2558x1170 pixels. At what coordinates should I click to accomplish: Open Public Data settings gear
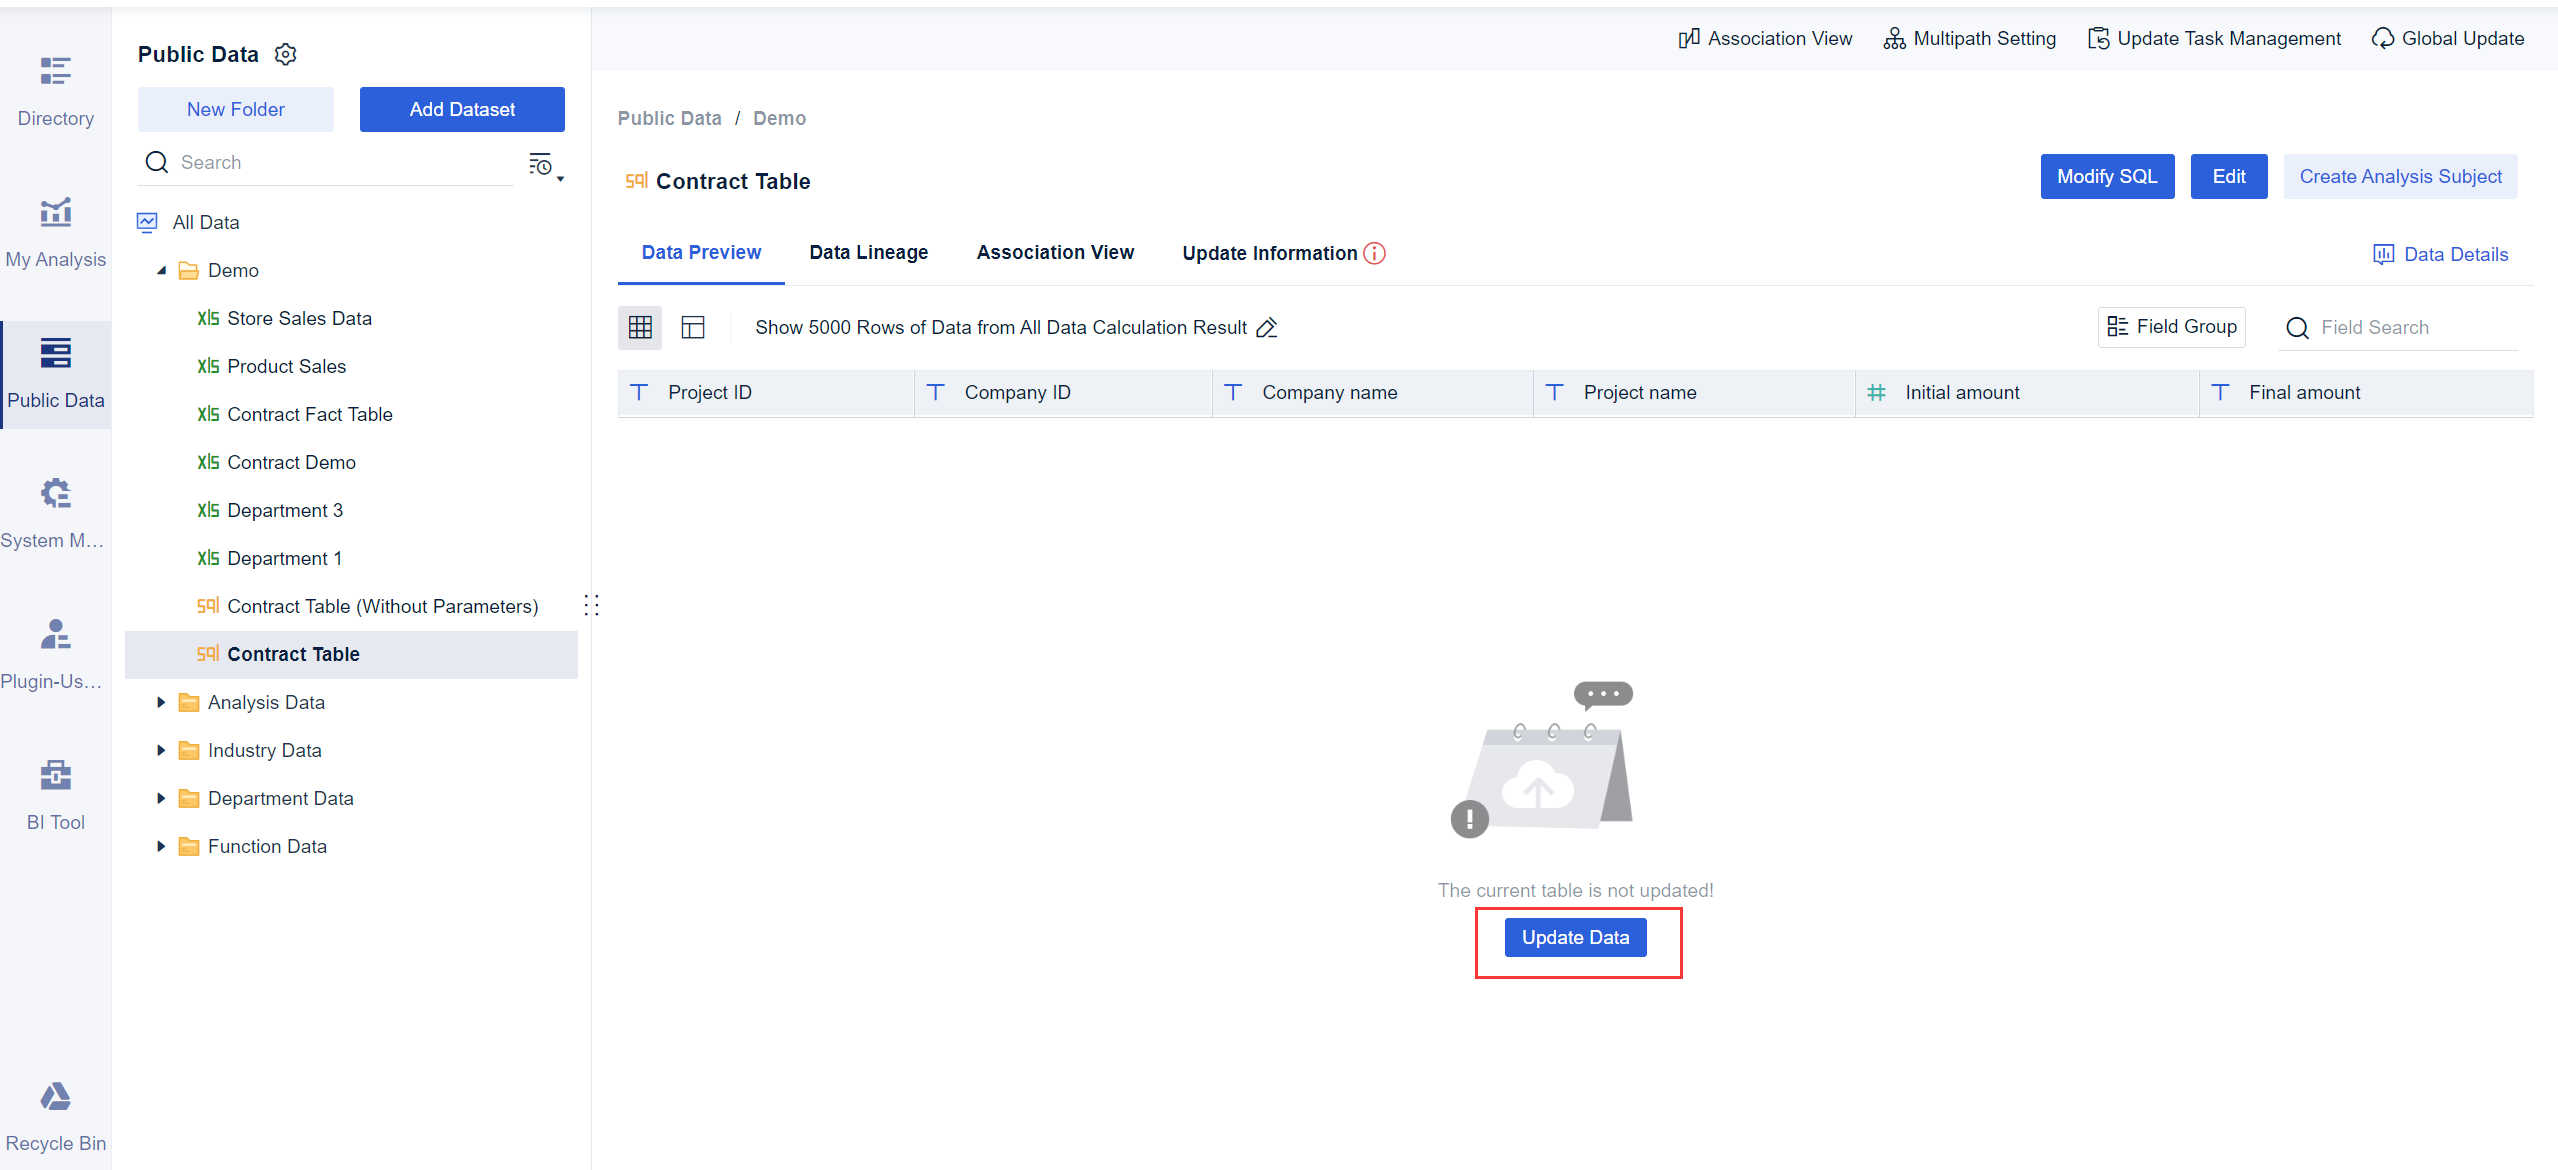[284, 54]
